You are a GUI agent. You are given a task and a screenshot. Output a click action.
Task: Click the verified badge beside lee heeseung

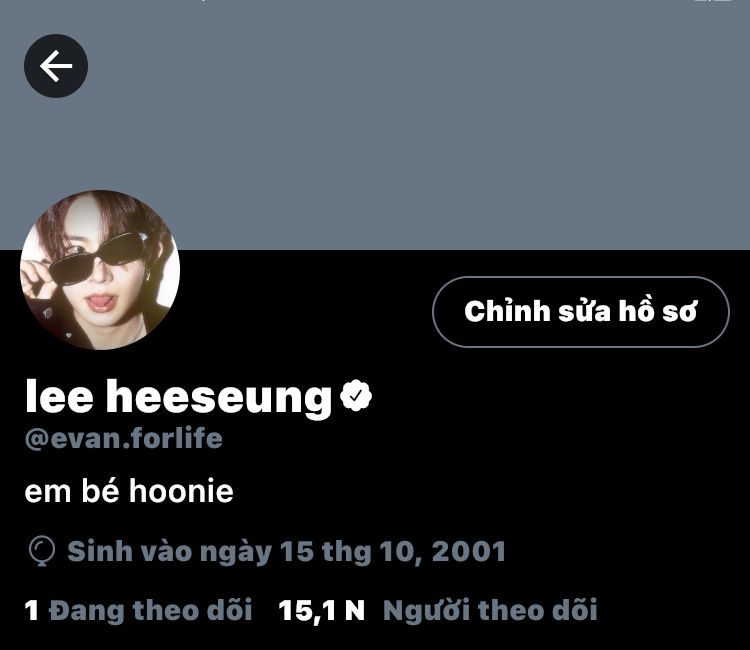click(356, 395)
